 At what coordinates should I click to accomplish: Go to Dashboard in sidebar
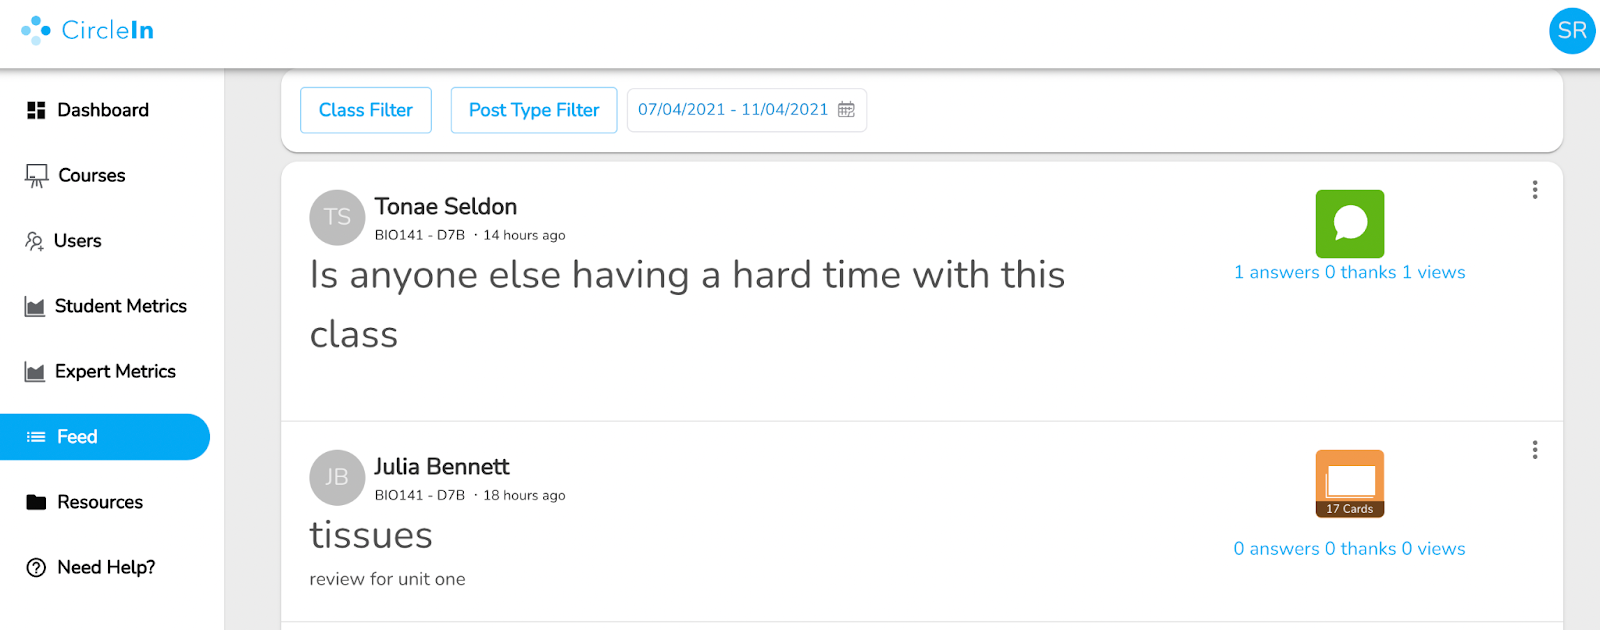pos(105,110)
